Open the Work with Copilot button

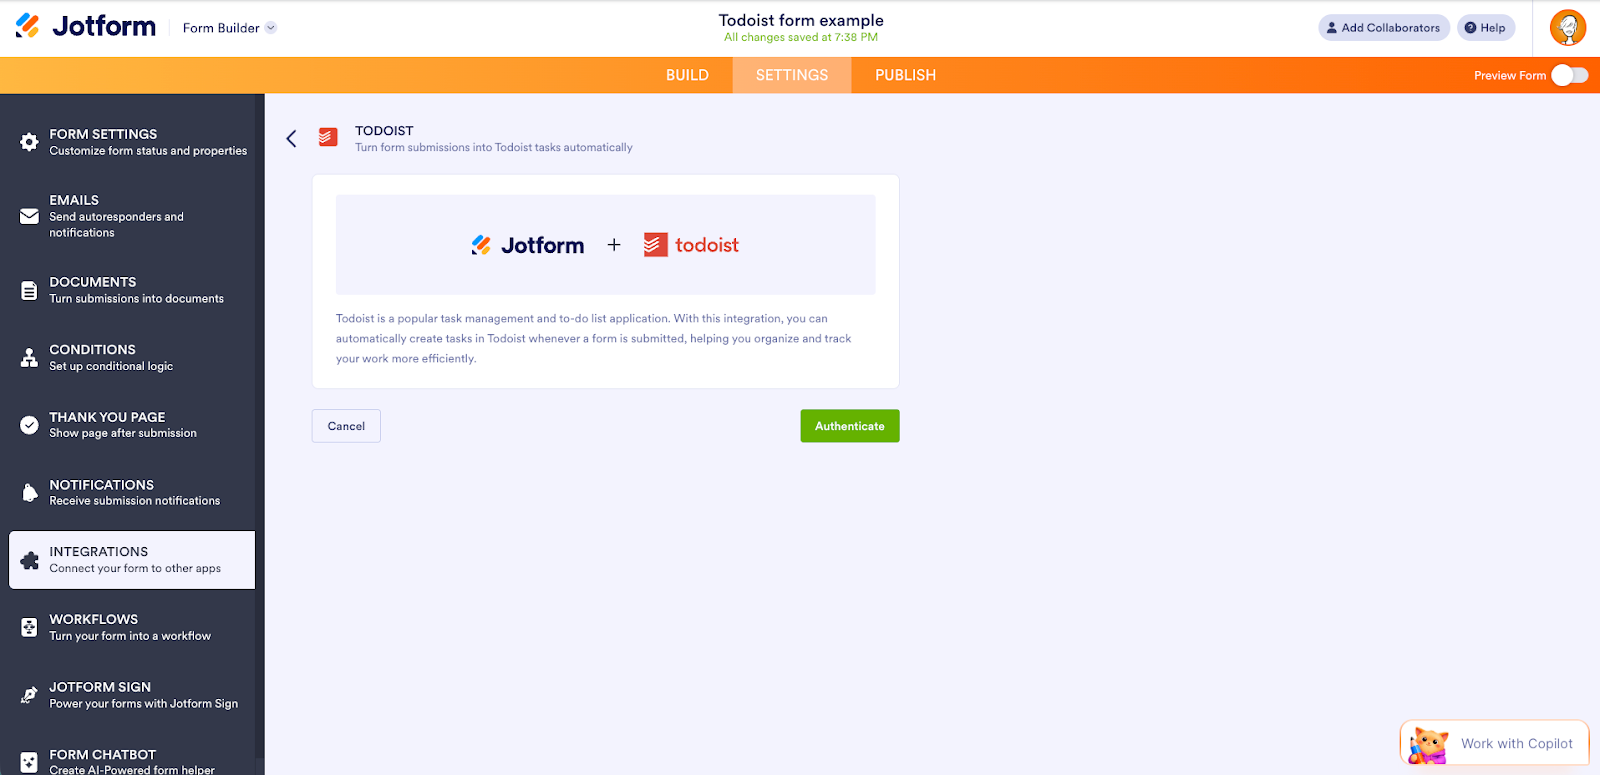click(1495, 743)
